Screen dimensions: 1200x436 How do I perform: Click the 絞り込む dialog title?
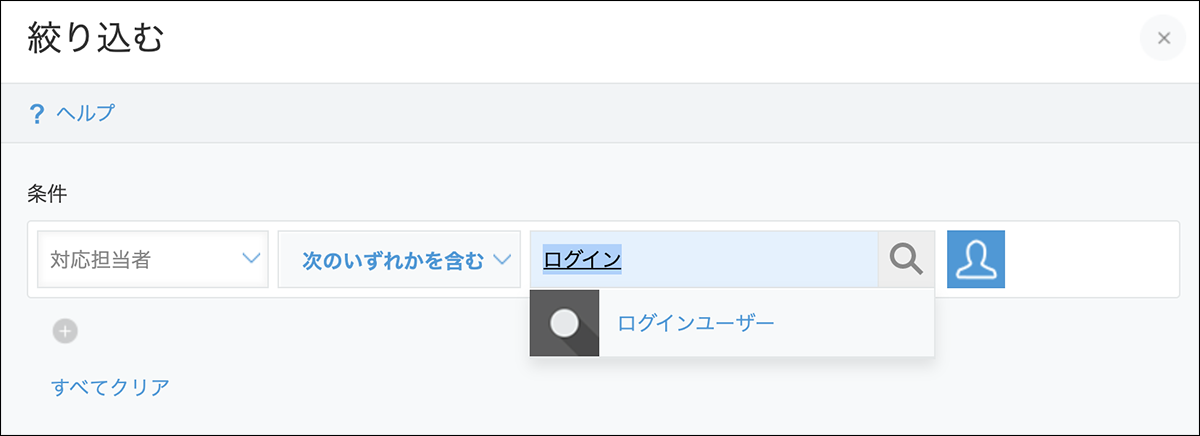click(96, 40)
